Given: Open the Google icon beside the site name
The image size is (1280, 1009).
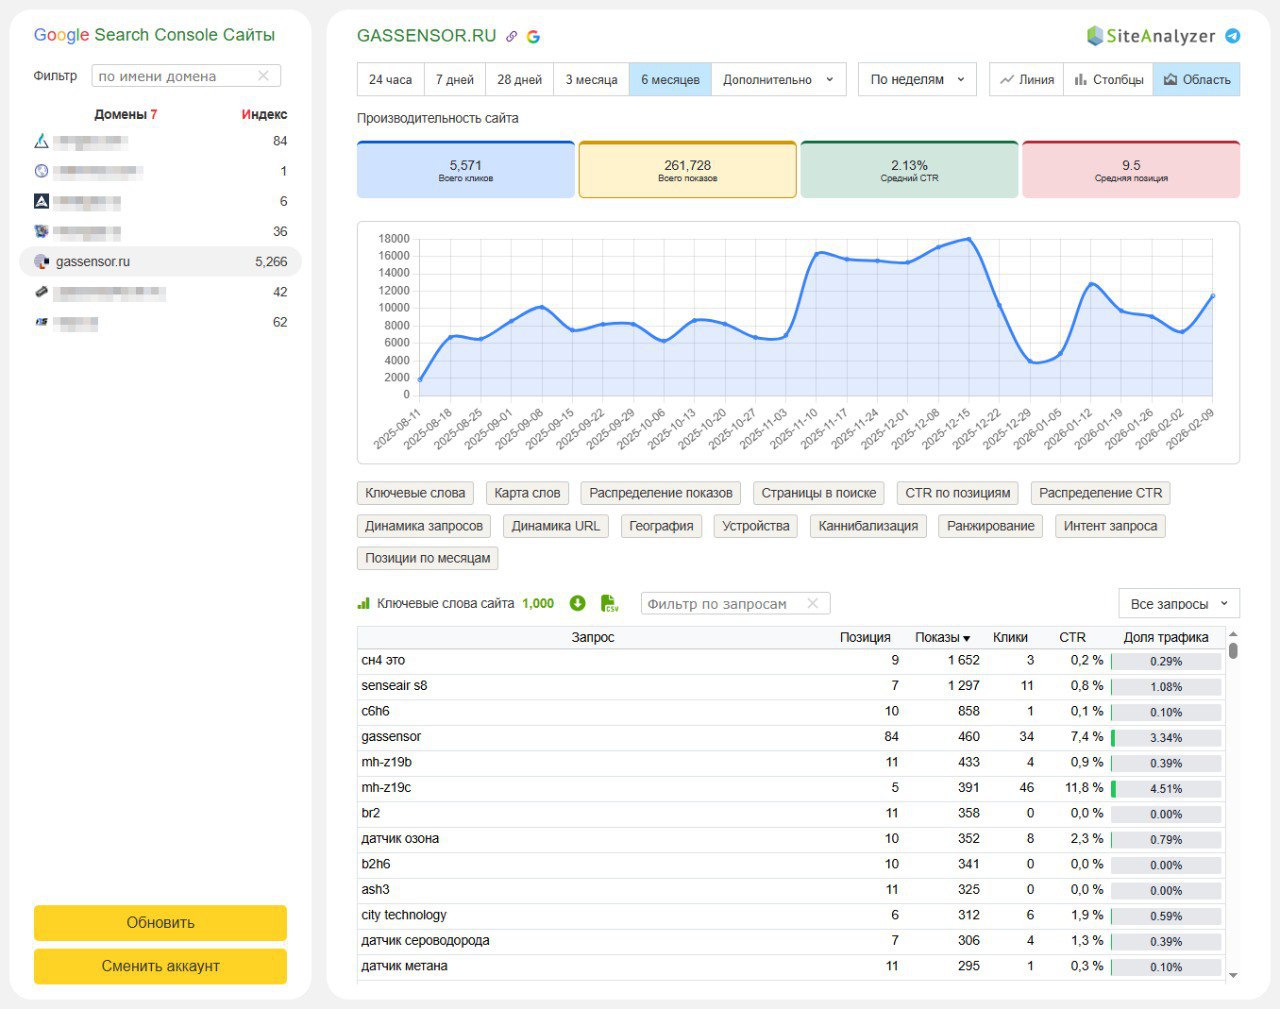Looking at the screenshot, I should click(x=533, y=35).
